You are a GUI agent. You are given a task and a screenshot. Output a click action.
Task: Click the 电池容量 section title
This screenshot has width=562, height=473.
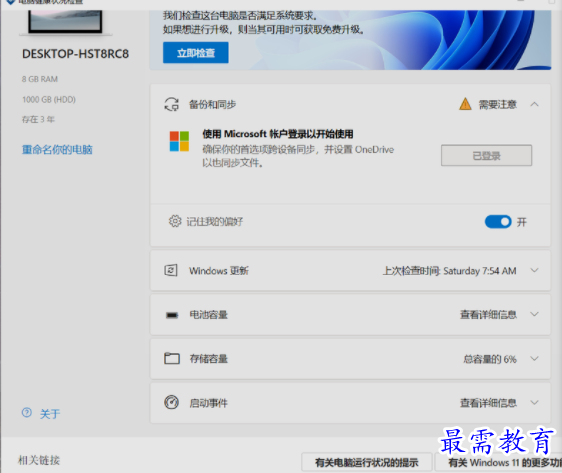pos(208,315)
